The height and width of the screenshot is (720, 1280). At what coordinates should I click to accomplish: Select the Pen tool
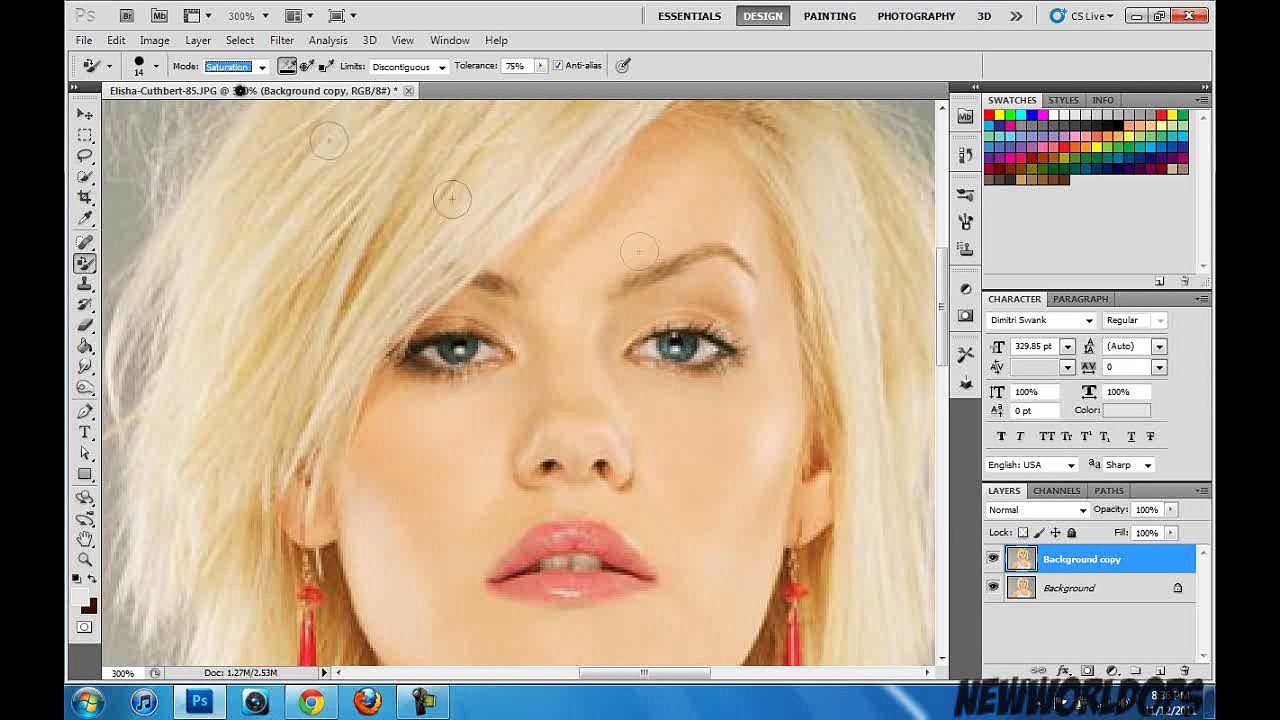click(85, 411)
